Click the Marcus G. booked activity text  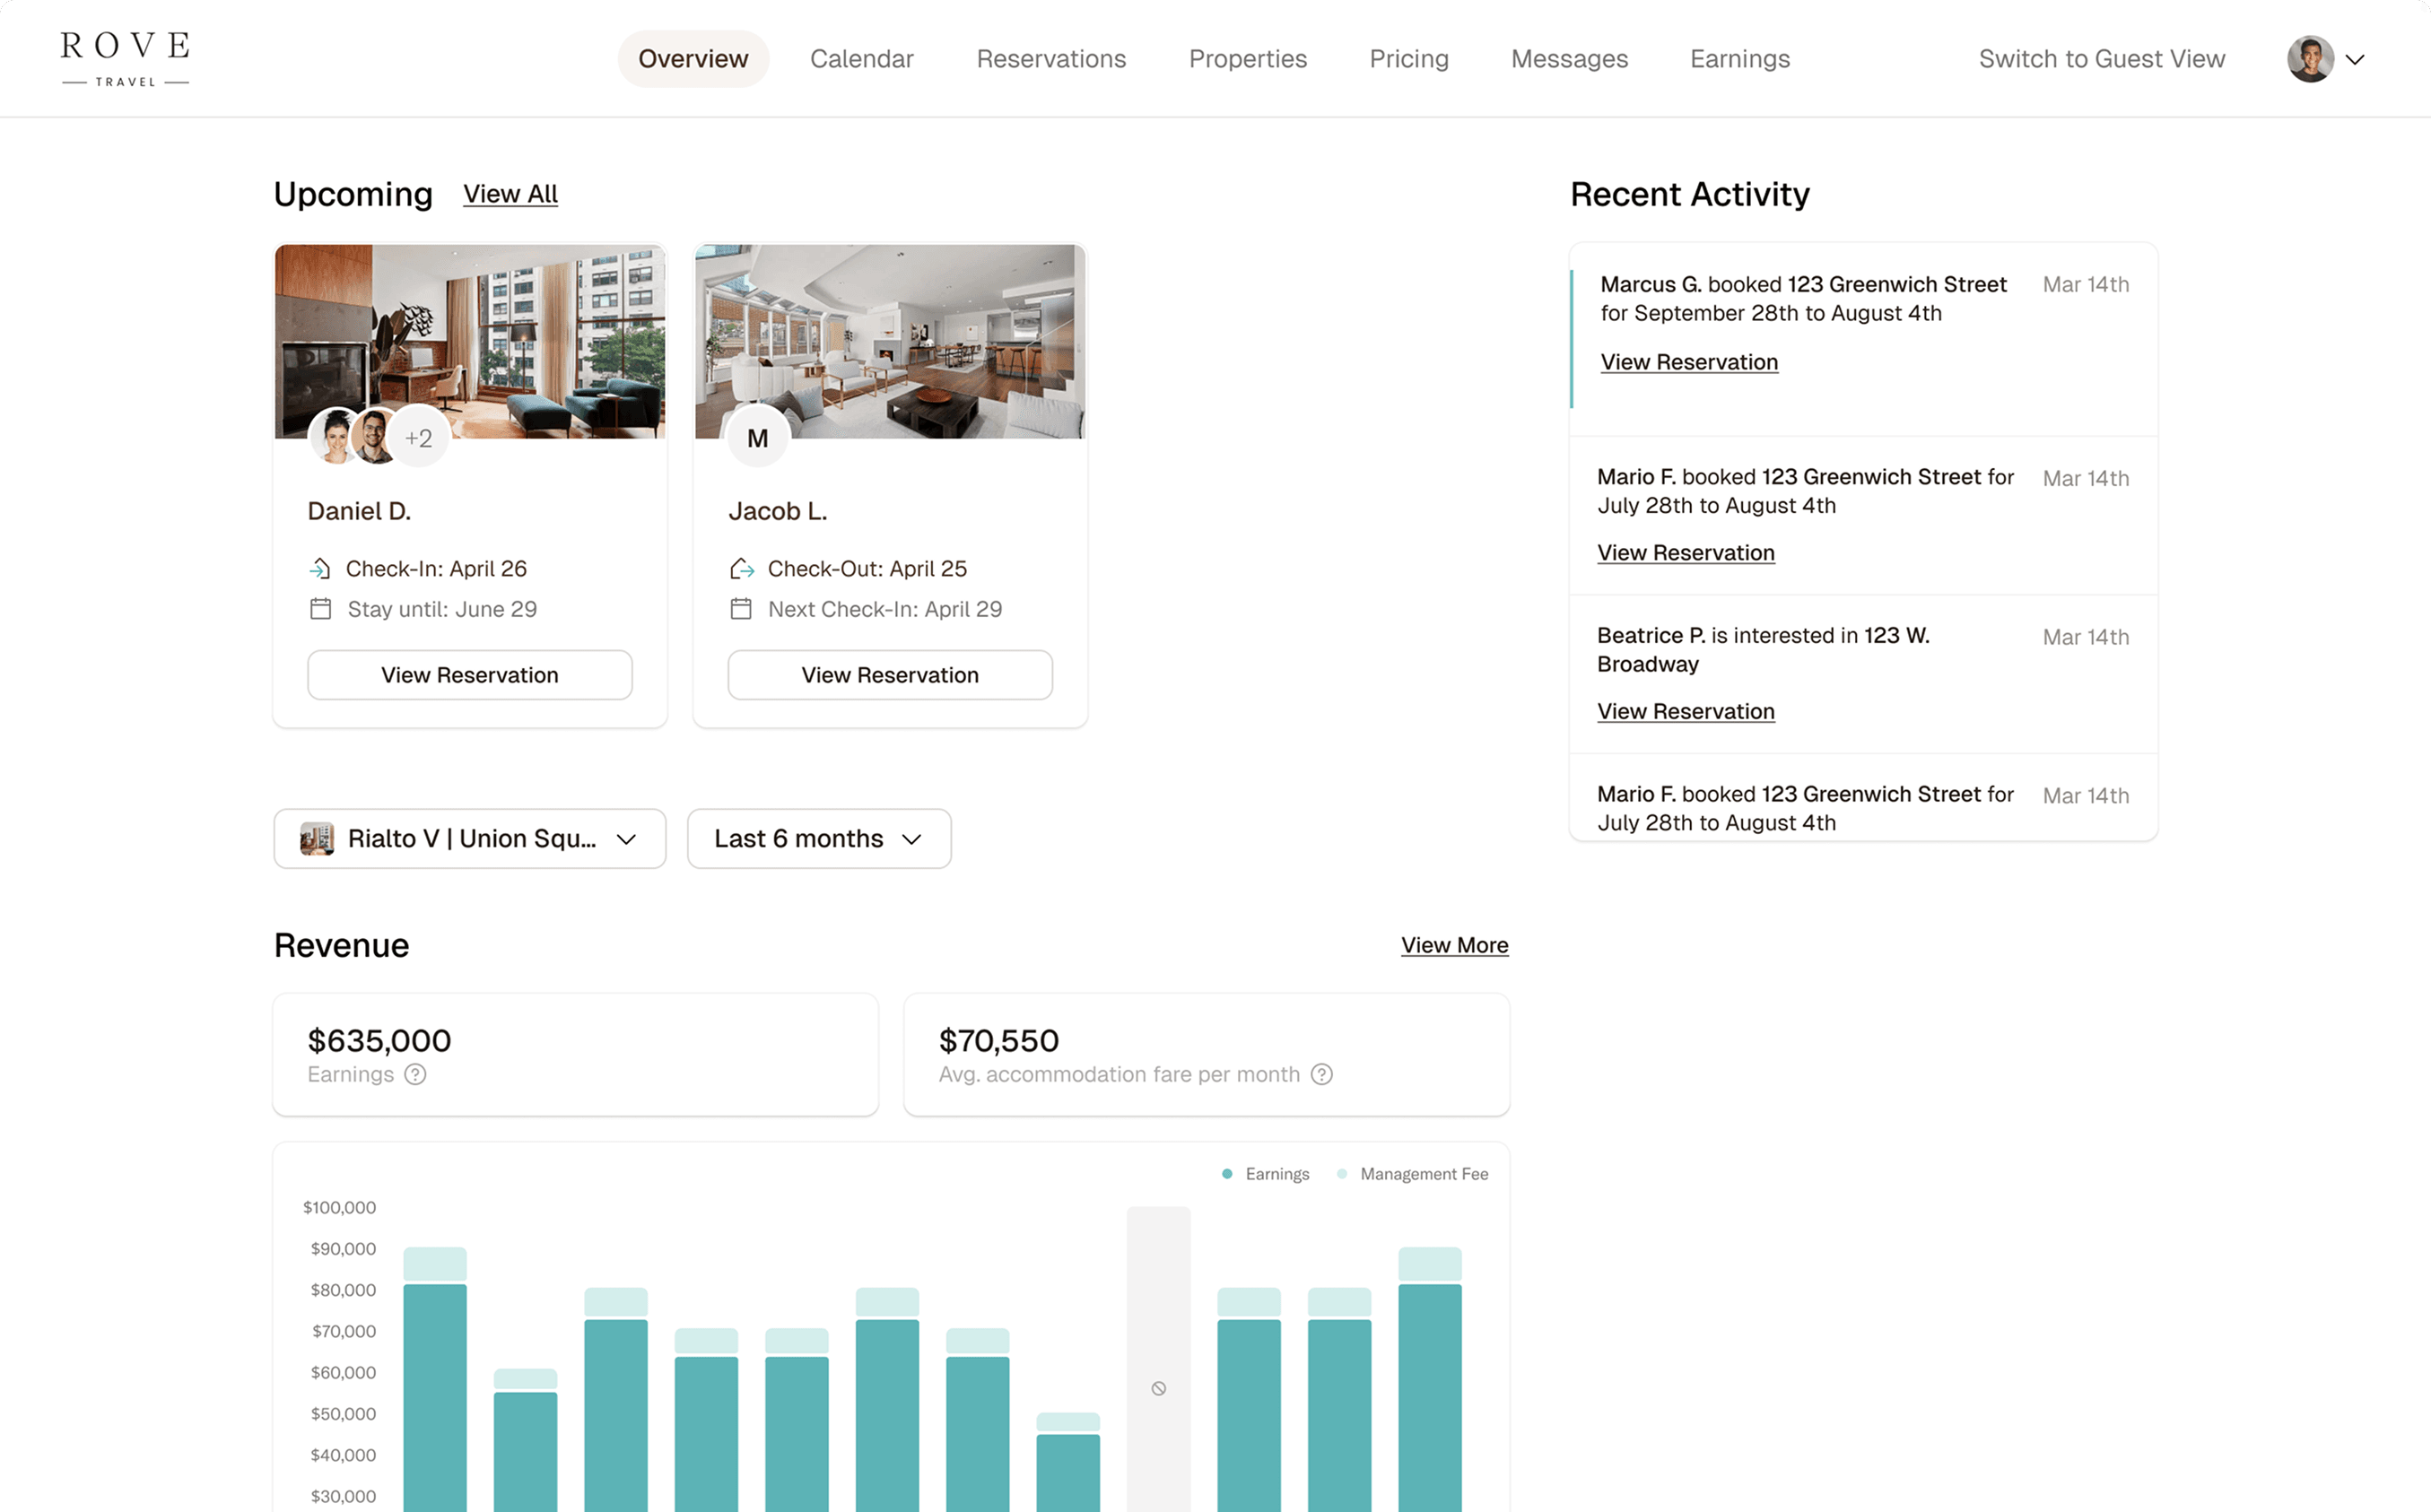tap(1803, 299)
